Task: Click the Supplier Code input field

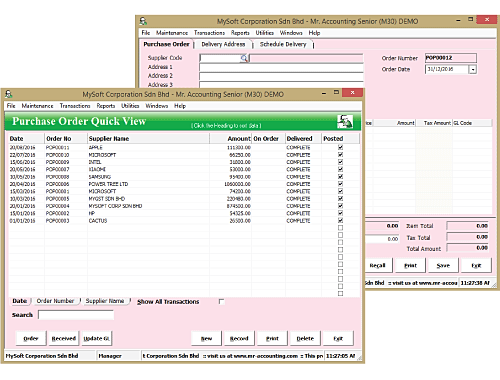Action: coord(220,58)
